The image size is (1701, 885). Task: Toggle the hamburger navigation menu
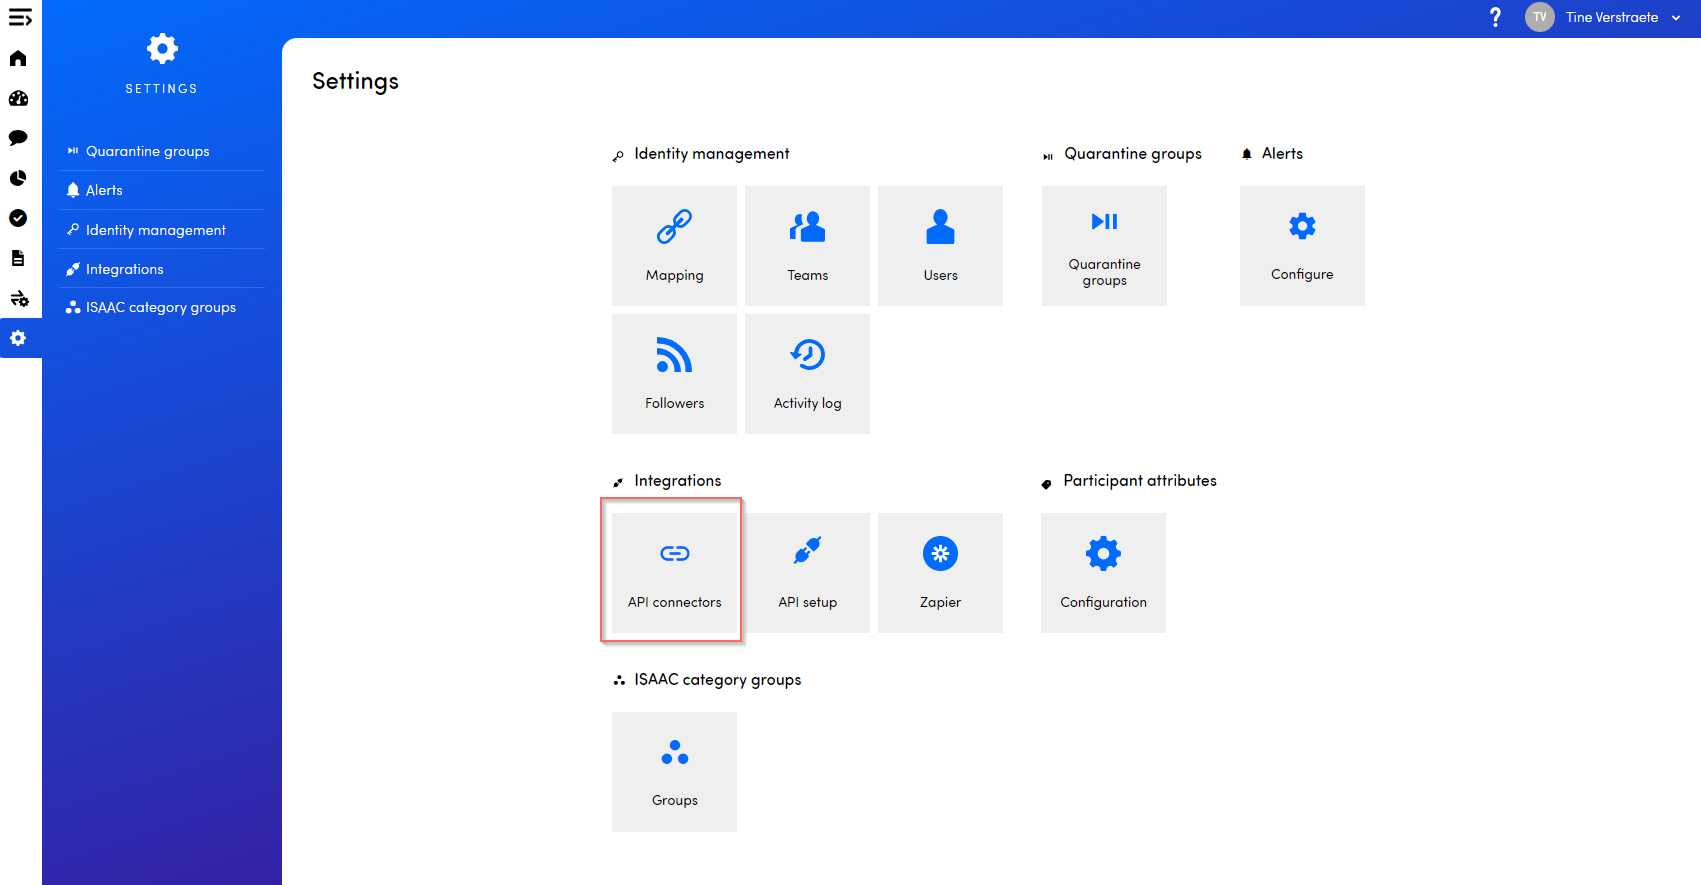tap(20, 18)
